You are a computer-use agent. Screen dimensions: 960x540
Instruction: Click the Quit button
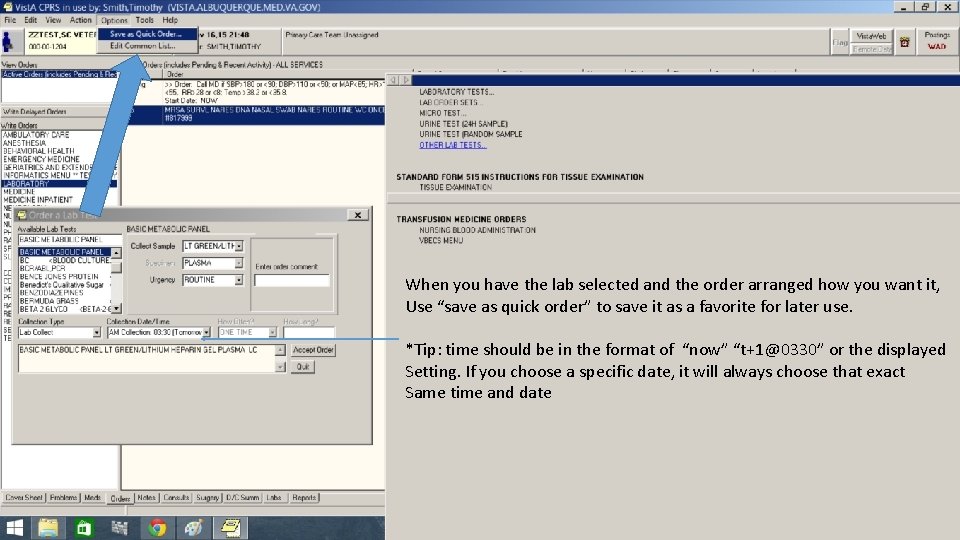coord(303,367)
